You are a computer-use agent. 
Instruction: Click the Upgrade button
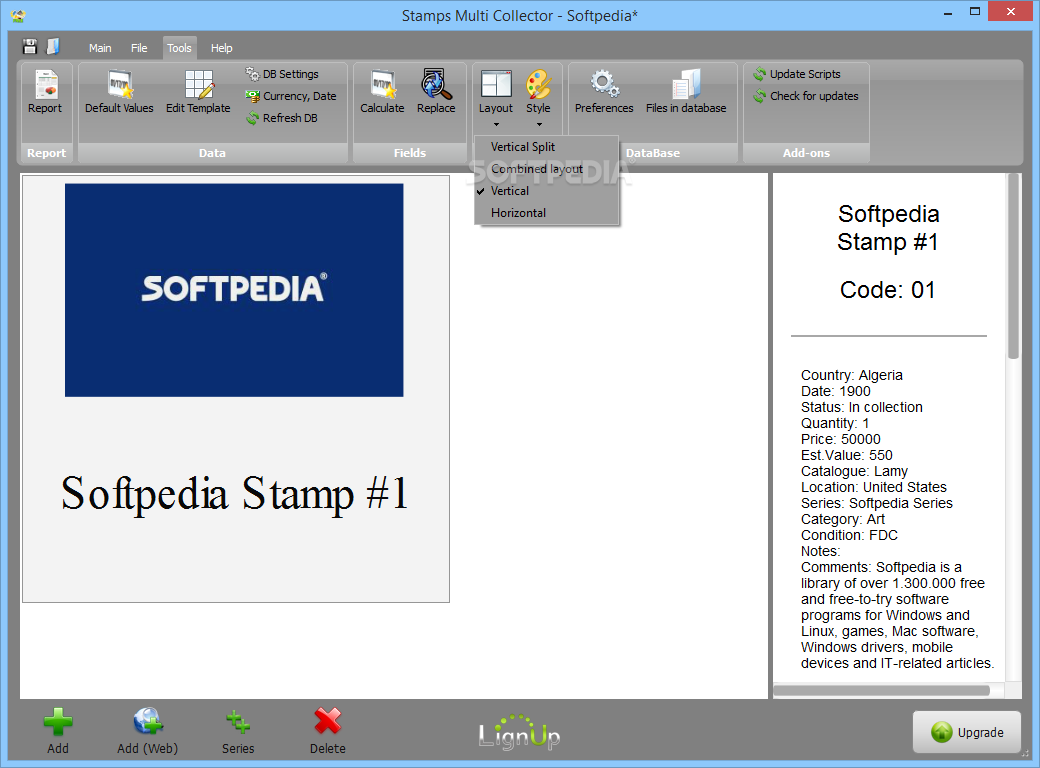coord(966,732)
